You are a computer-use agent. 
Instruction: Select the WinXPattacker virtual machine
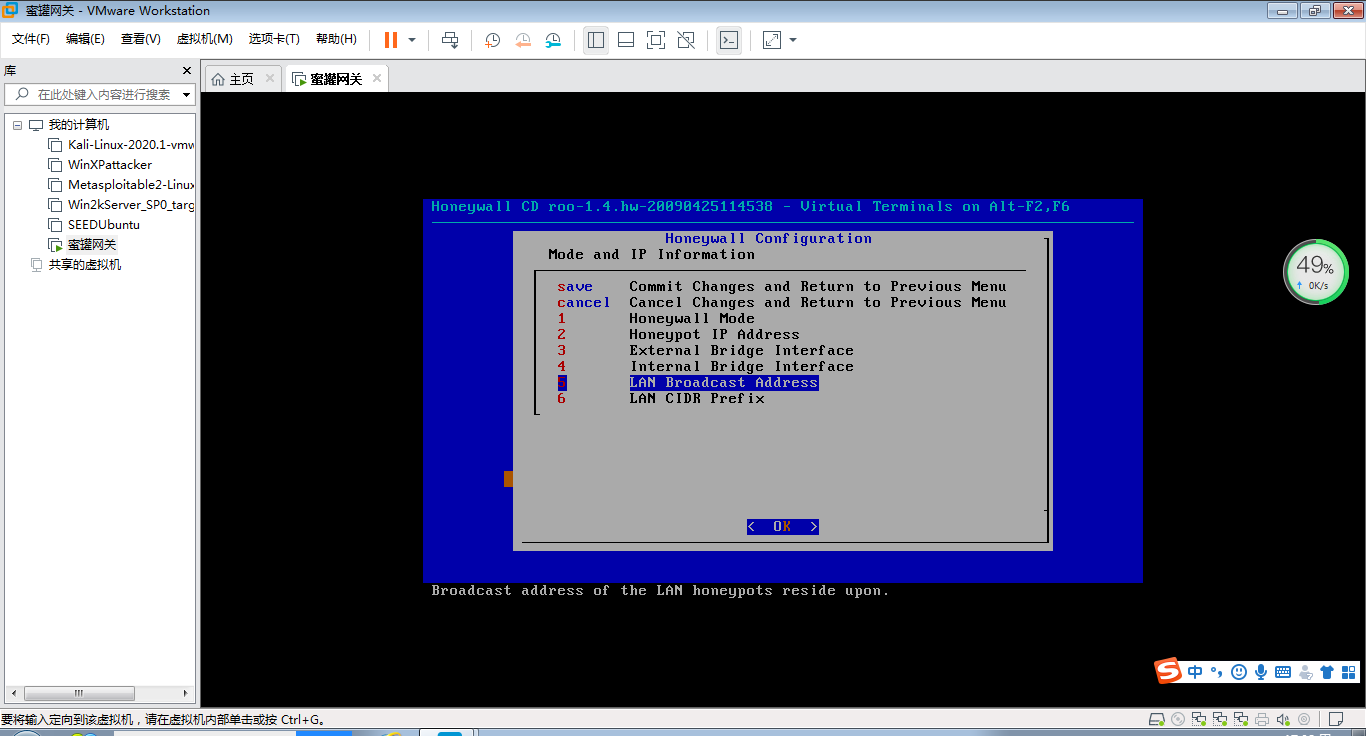coord(110,165)
